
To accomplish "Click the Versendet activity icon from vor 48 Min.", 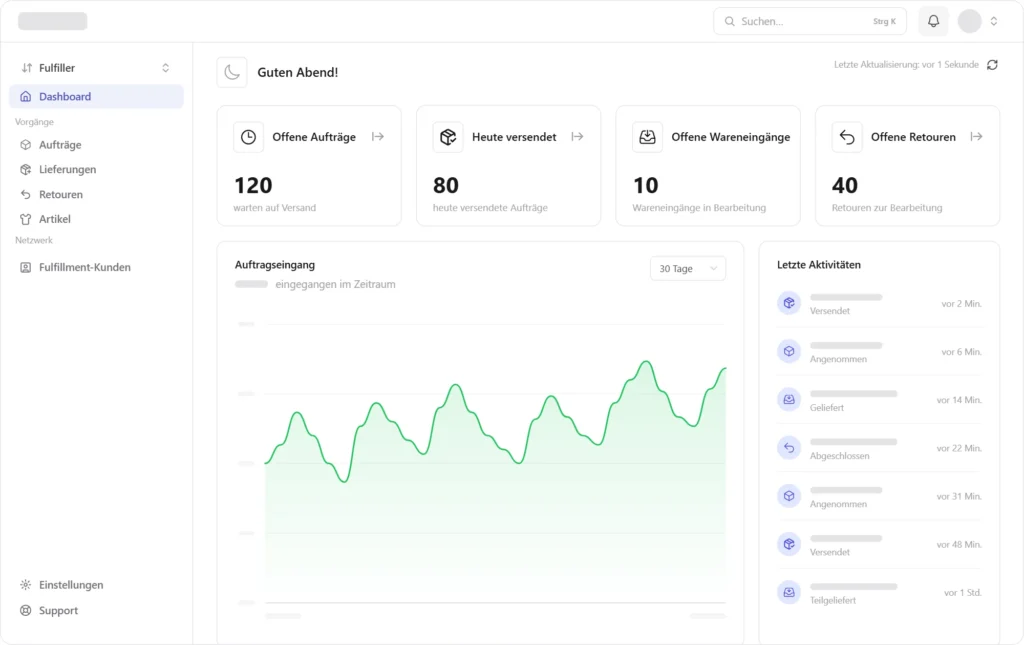I will 789,544.
